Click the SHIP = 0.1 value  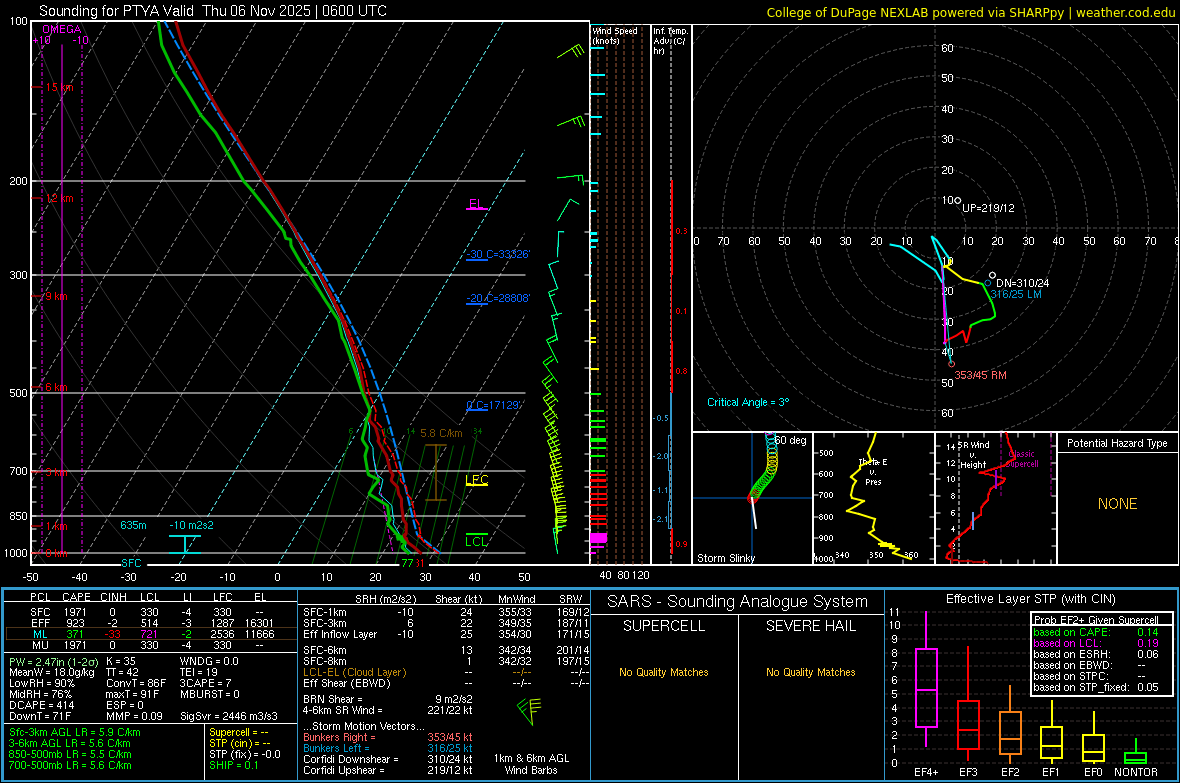pyautogui.click(x=233, y=765)
